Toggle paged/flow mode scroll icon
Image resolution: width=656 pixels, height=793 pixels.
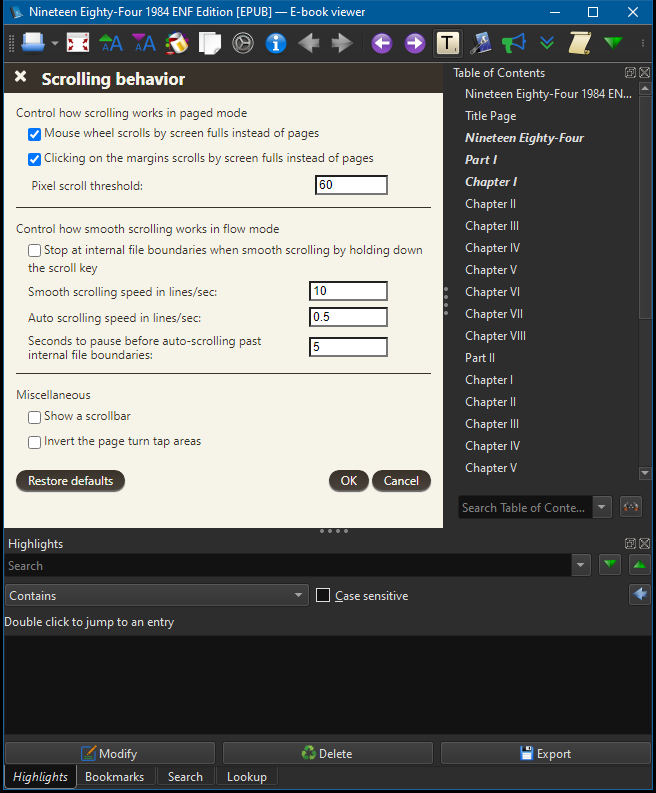tap(580, 42)
